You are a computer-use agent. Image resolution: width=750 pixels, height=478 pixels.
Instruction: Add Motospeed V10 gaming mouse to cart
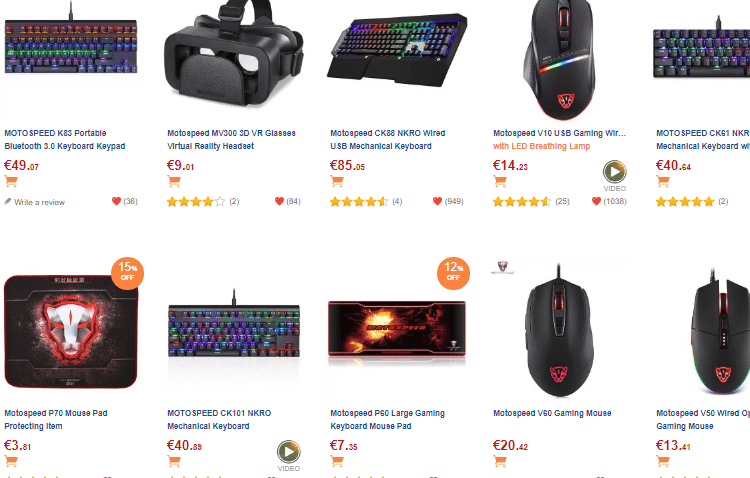tap(500, 181)
